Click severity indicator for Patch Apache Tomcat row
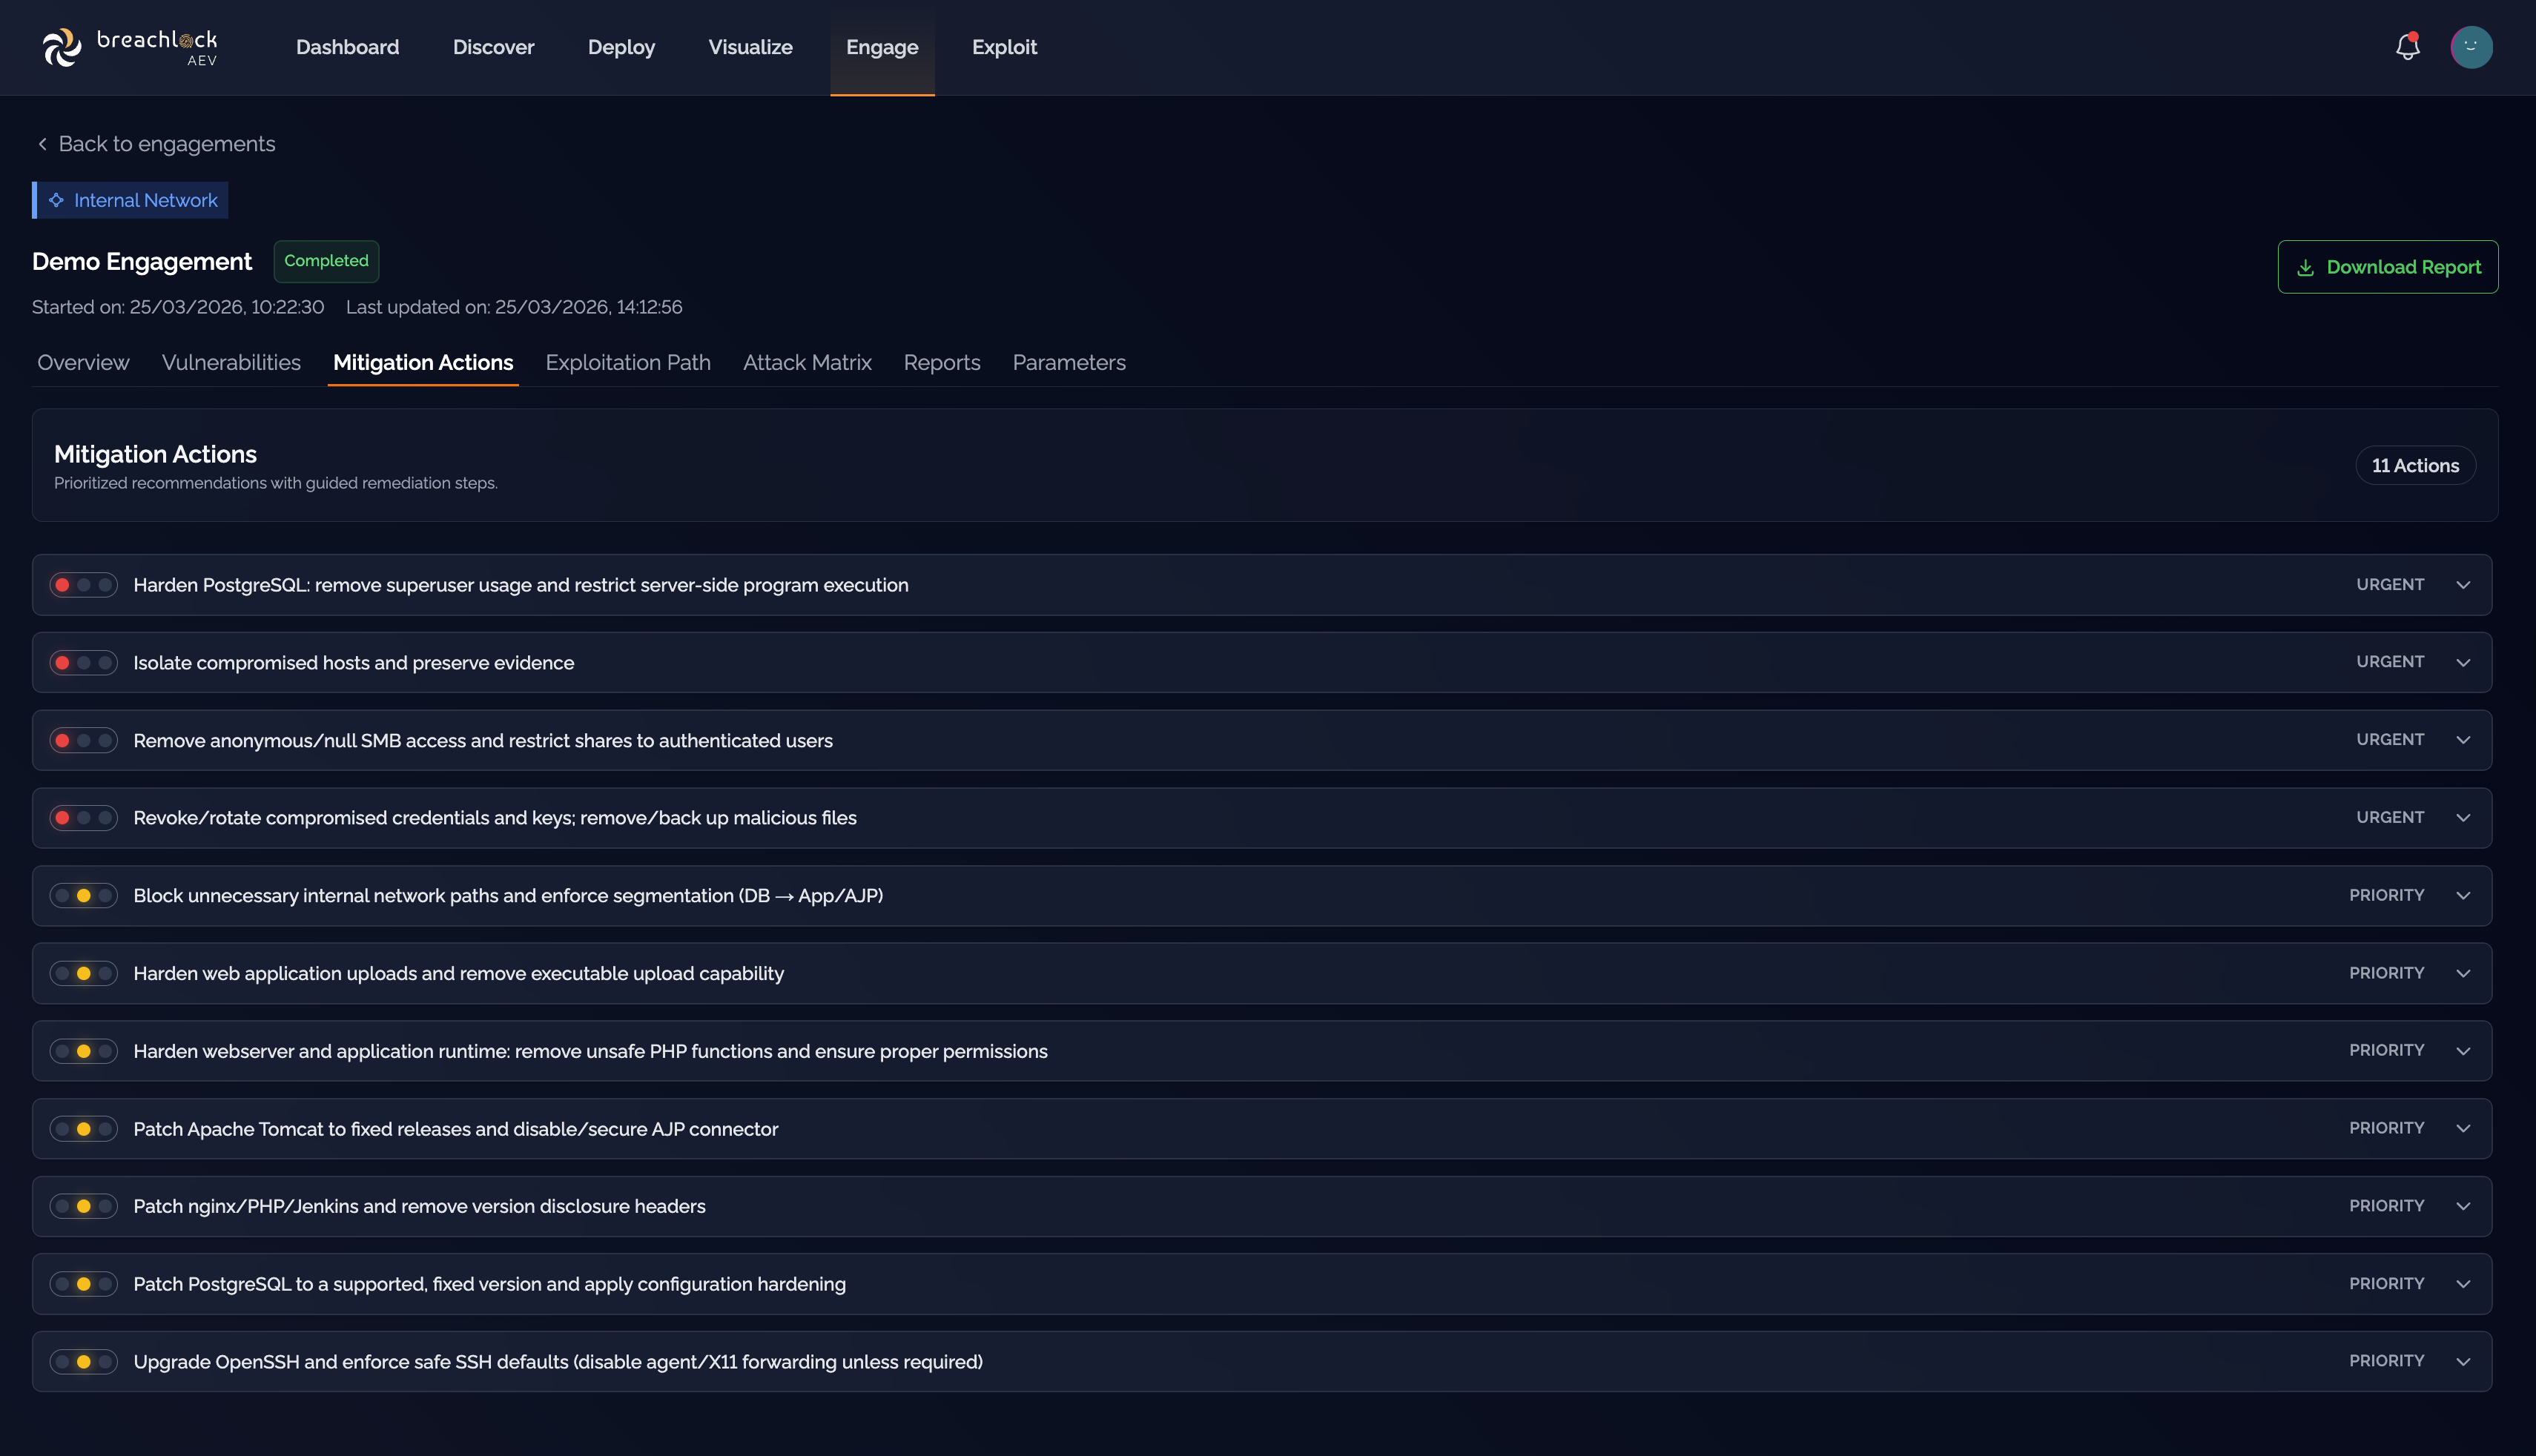The image size is (2536, 1456). 84,1129
